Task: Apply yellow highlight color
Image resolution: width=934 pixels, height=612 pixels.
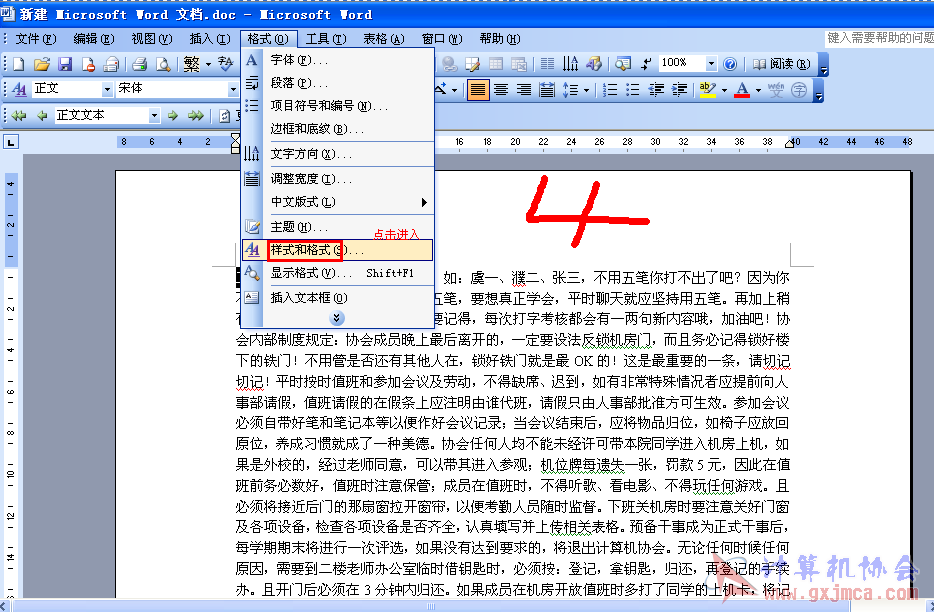Action: click(x=708, y=91)
